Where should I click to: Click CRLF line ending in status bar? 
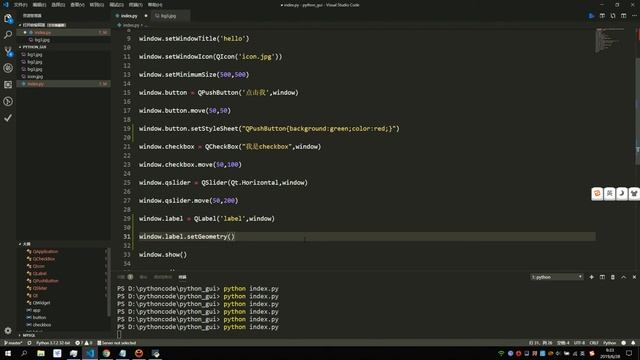pos(594,343)
